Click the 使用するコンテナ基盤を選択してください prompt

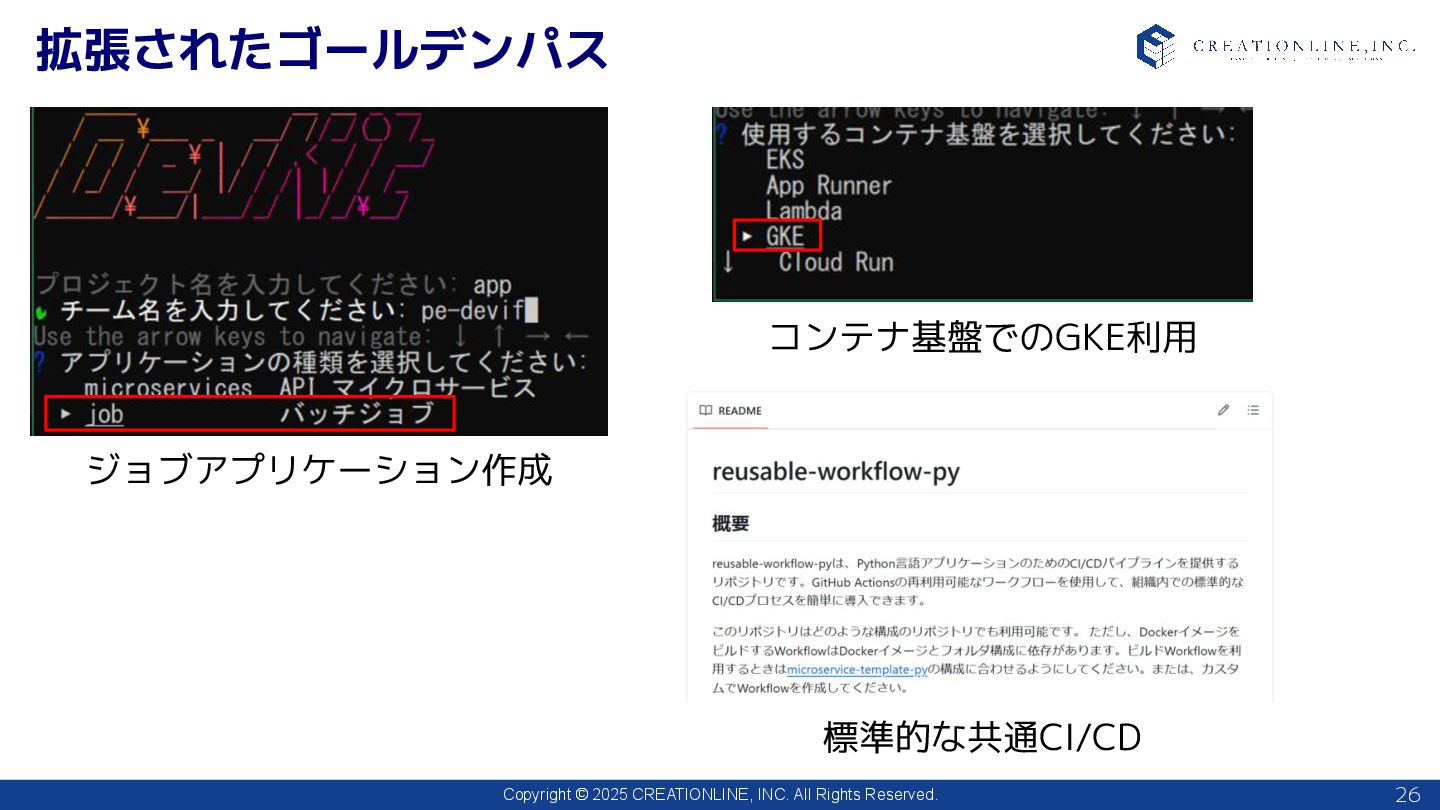click(x=977, y=134)
